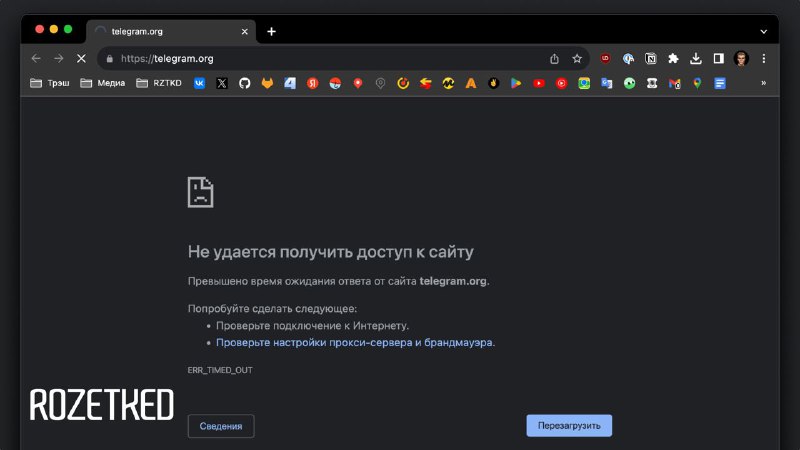Open the YouTube bookmark
This screenshot has width=800, height=450.
click(539, 83)
